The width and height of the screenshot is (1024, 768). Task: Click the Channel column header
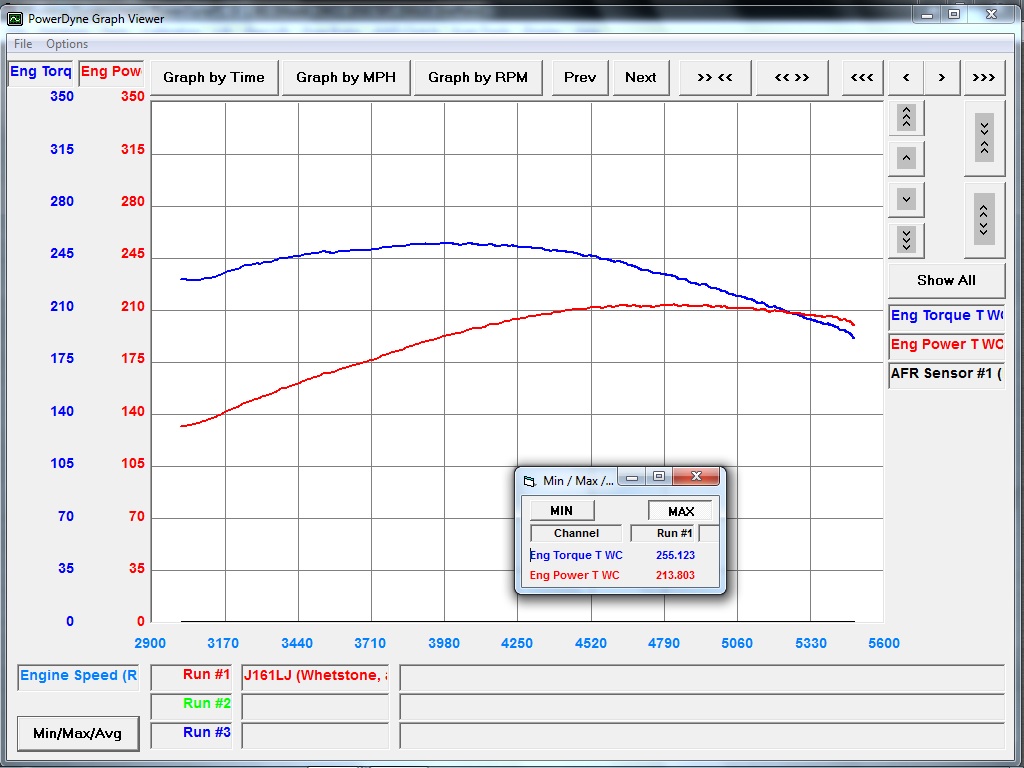577,533
